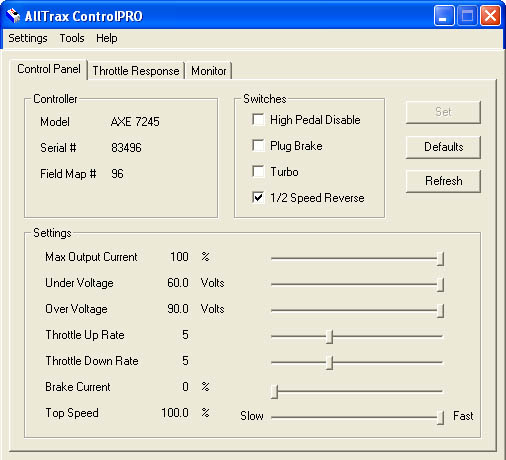This screenshot has width=506, height=460.
Task: Enable the High Pedal Disable checkbox
Action: pos(258,119)
